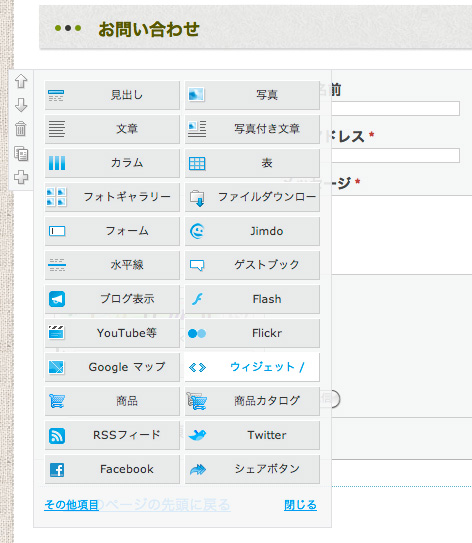
Task: Click the RSSフィード feed icon
Action: (57, 435)
